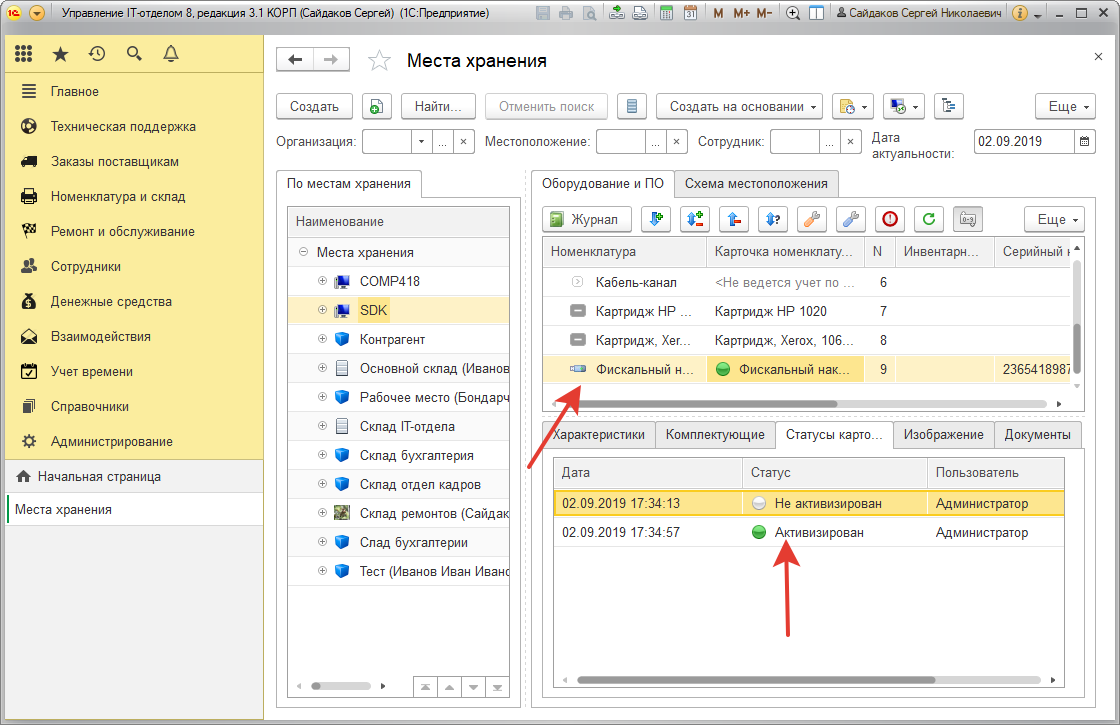Click the blue down arrow with plus icon
The width and height of the screenshot is (1120, 725).
[x=656, y=219]
